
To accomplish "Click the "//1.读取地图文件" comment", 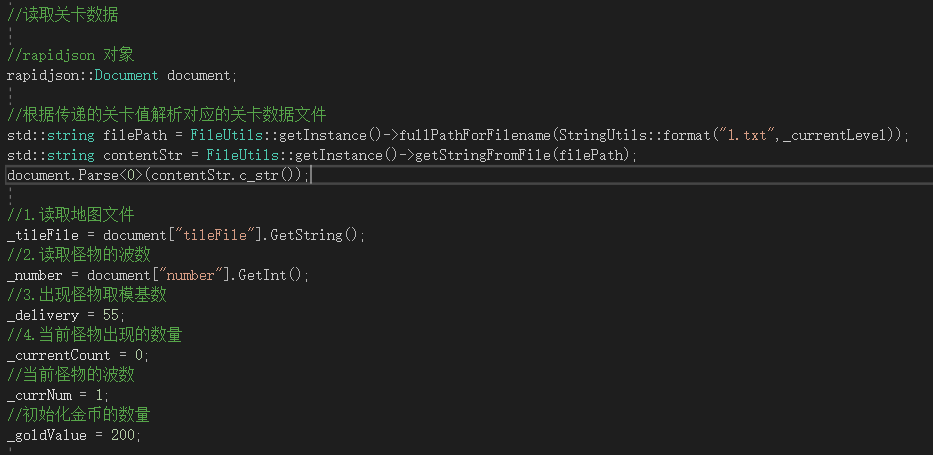I will [x=70, y=215].
